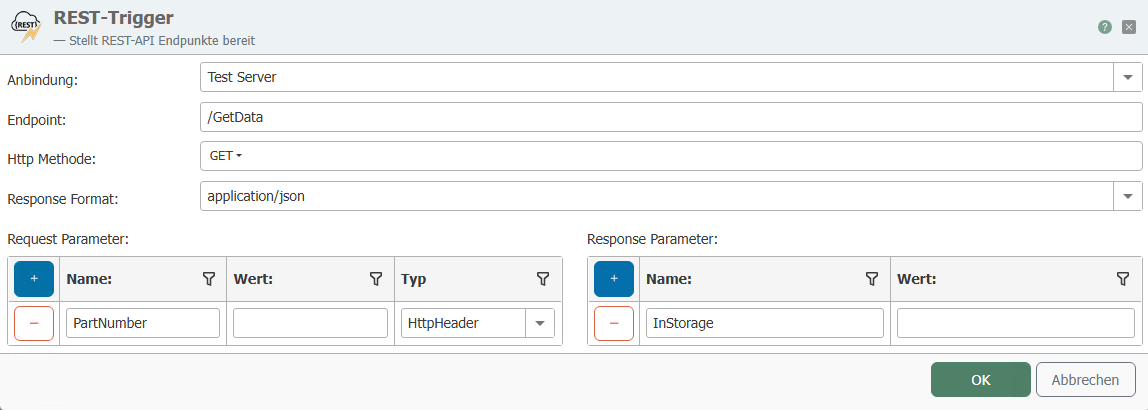This screenshot has width=1148, height=410.
Task: Close the REST-Trigger dialog with the X icon
Action: click(x=1129, y=27)
